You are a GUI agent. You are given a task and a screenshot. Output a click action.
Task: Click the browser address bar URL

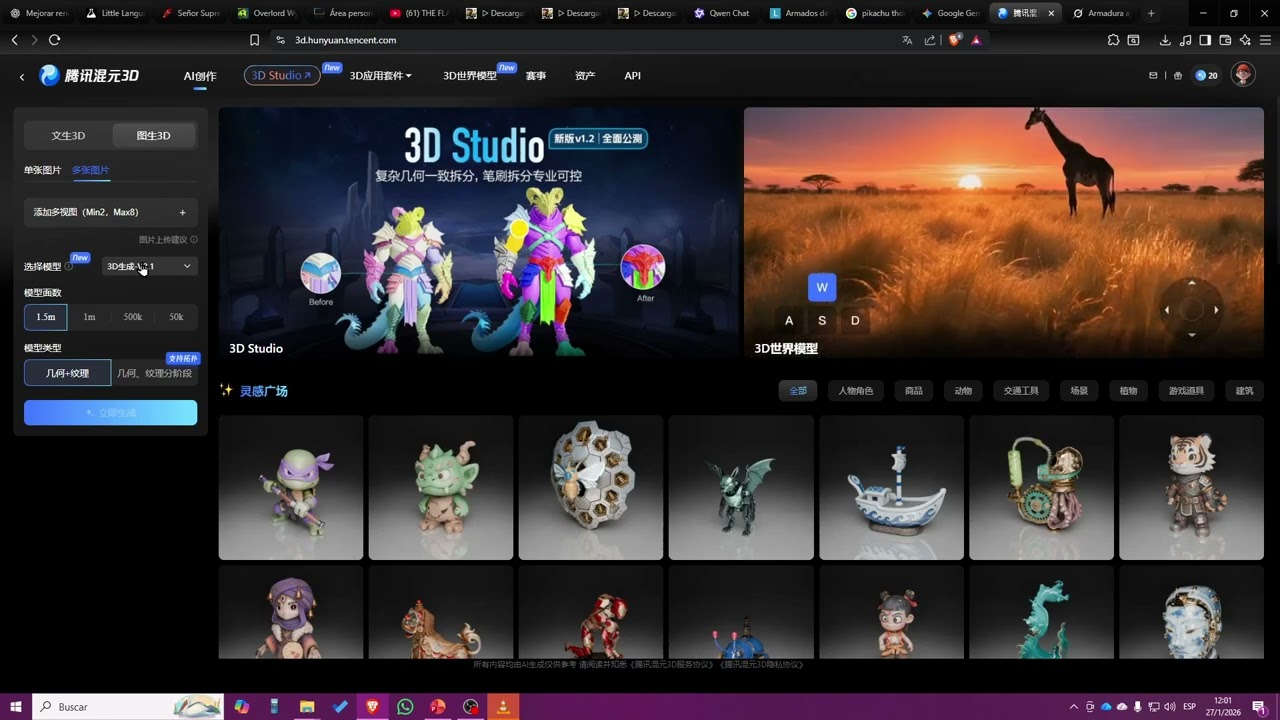point(345,40)
